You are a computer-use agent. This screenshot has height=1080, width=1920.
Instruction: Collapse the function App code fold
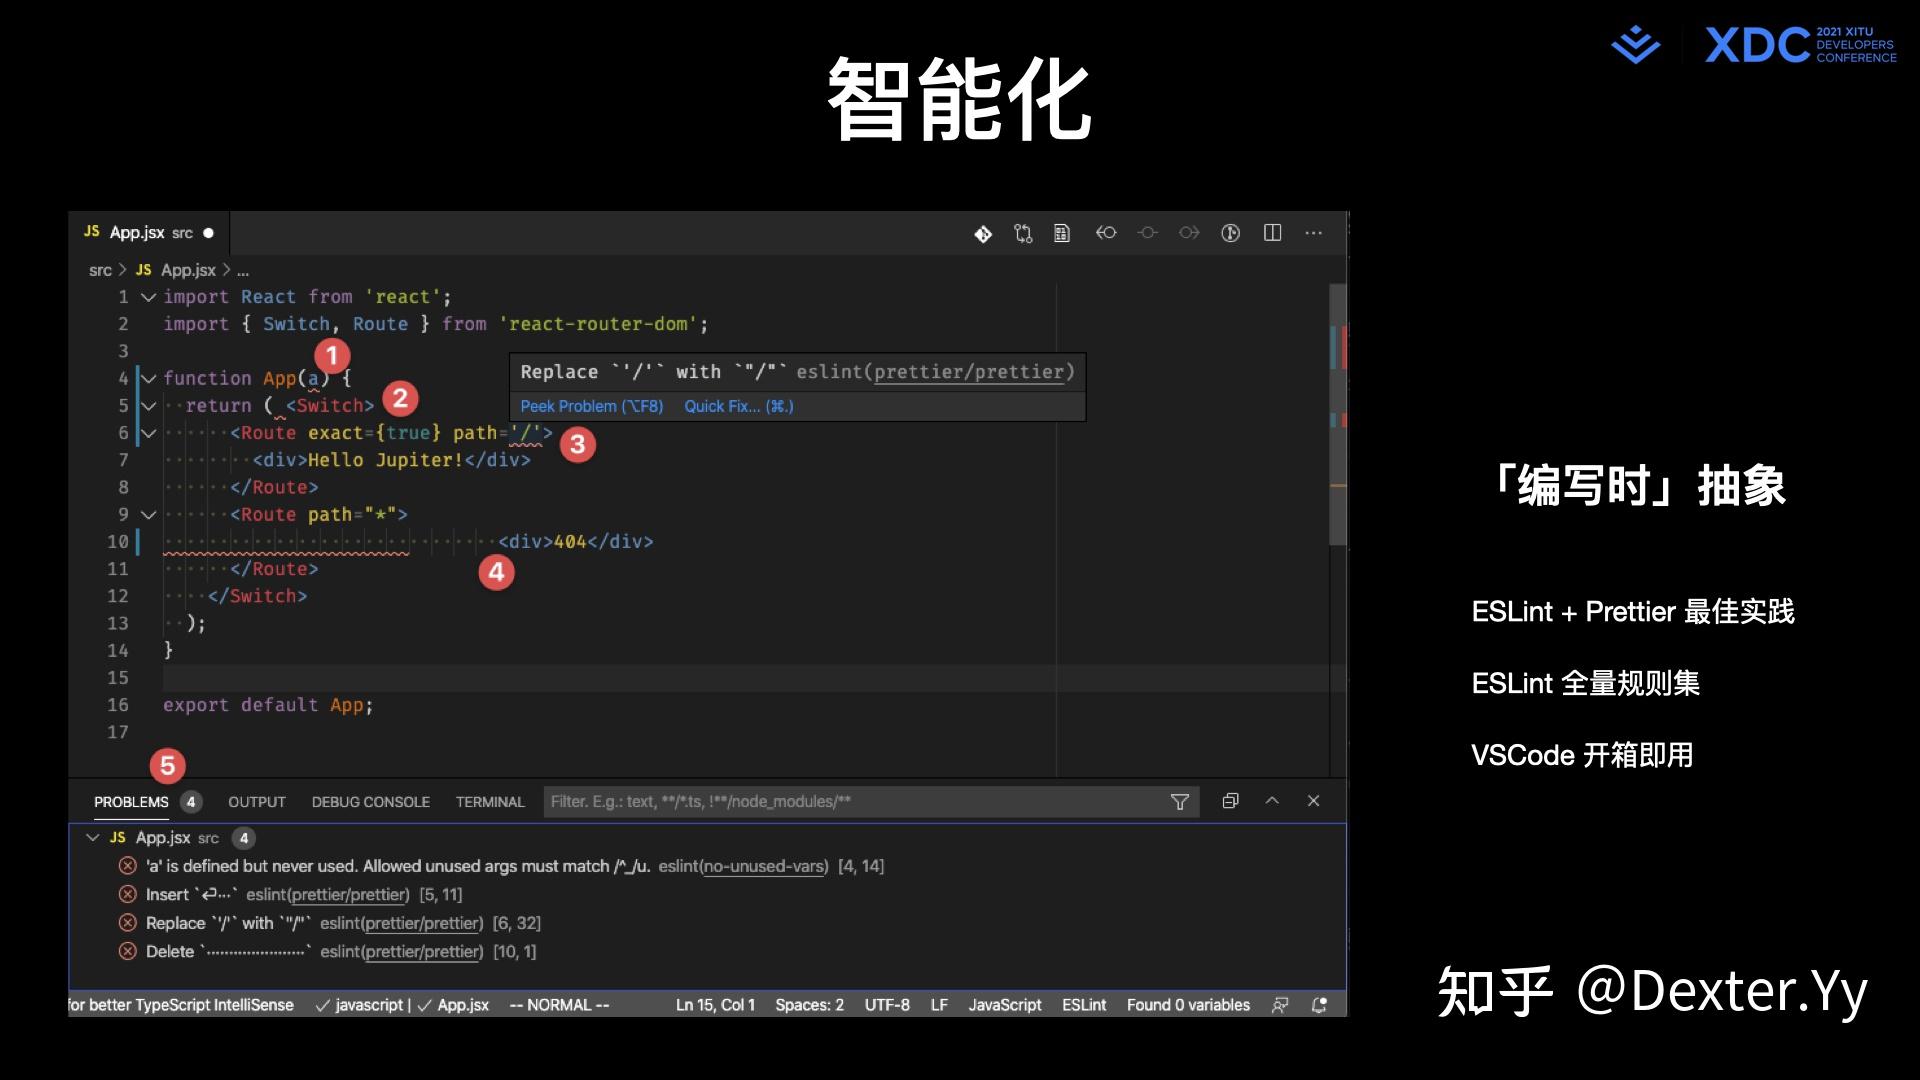pos(148,378)
